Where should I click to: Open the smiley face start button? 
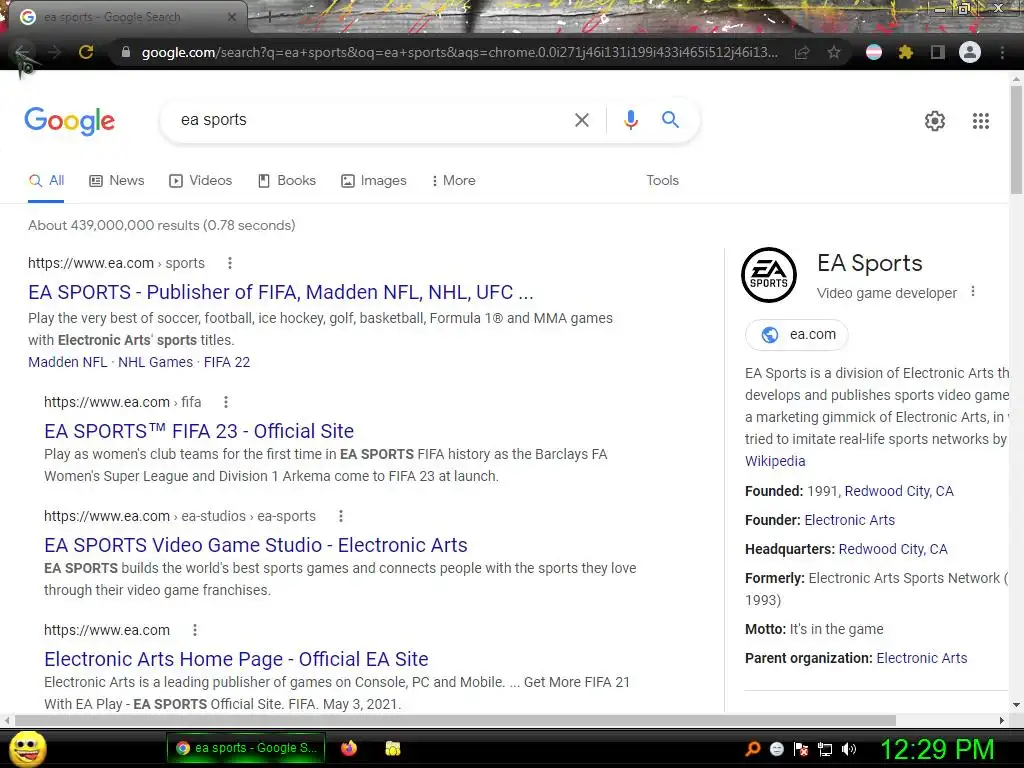[28, 748]
